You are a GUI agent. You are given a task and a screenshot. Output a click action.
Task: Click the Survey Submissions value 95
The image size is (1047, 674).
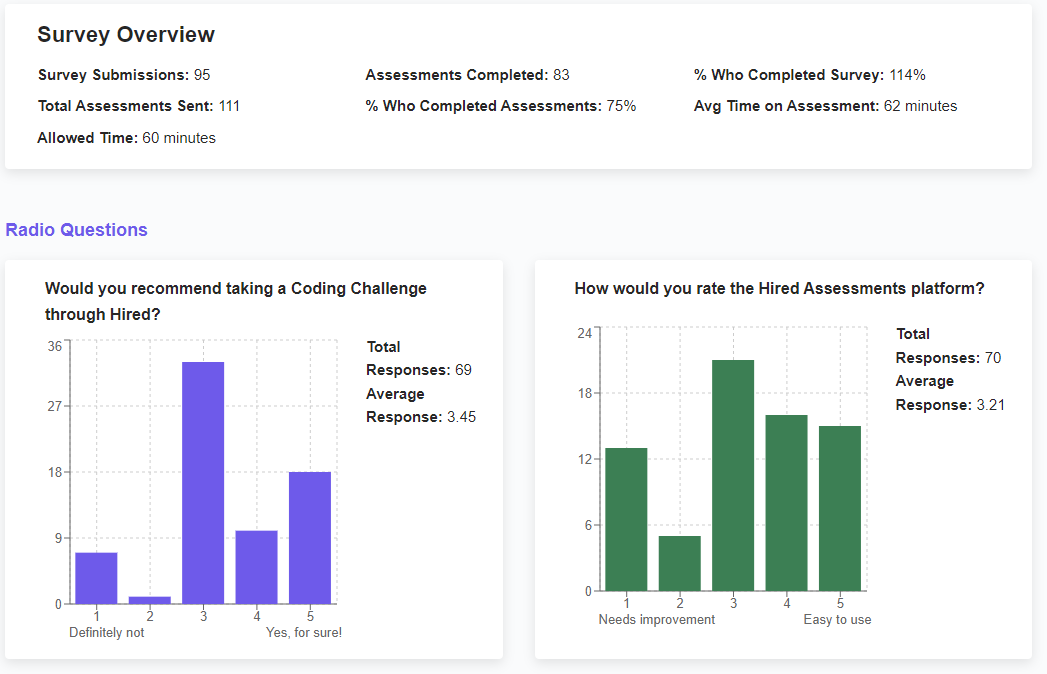click(x=202, y=75)
